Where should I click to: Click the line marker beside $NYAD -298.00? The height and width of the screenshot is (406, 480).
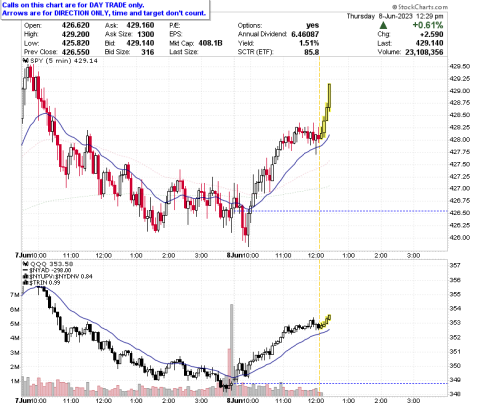[x=25, y=270]
